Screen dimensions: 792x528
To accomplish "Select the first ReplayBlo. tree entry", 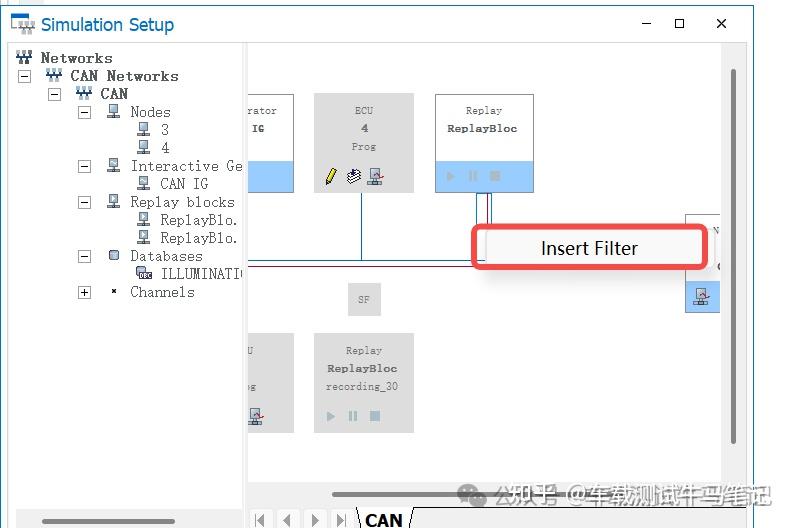I will [x=199, y=220].
